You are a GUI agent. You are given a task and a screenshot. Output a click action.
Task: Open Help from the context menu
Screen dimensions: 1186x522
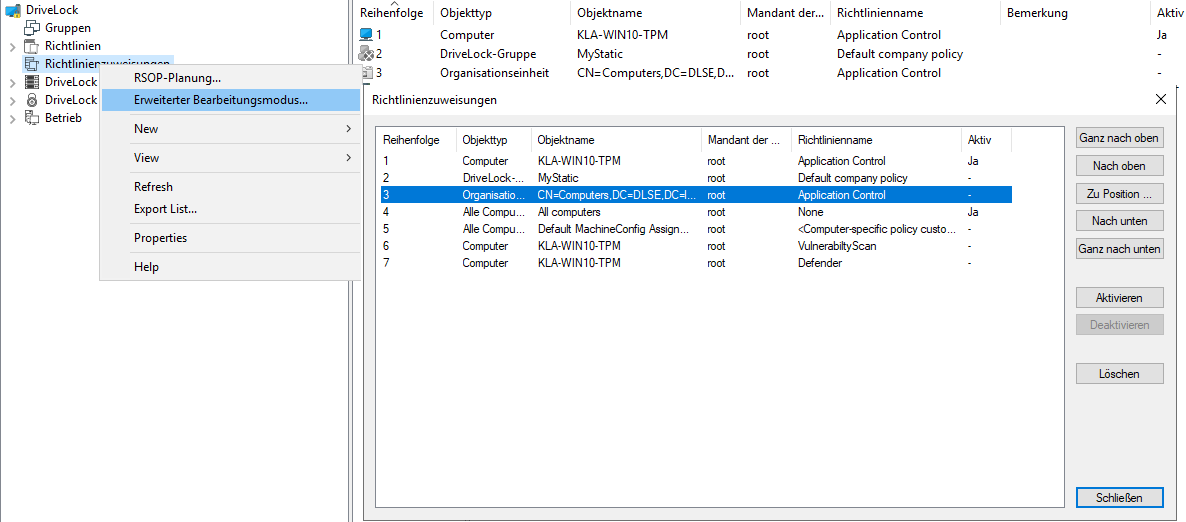tap(231, 267)
